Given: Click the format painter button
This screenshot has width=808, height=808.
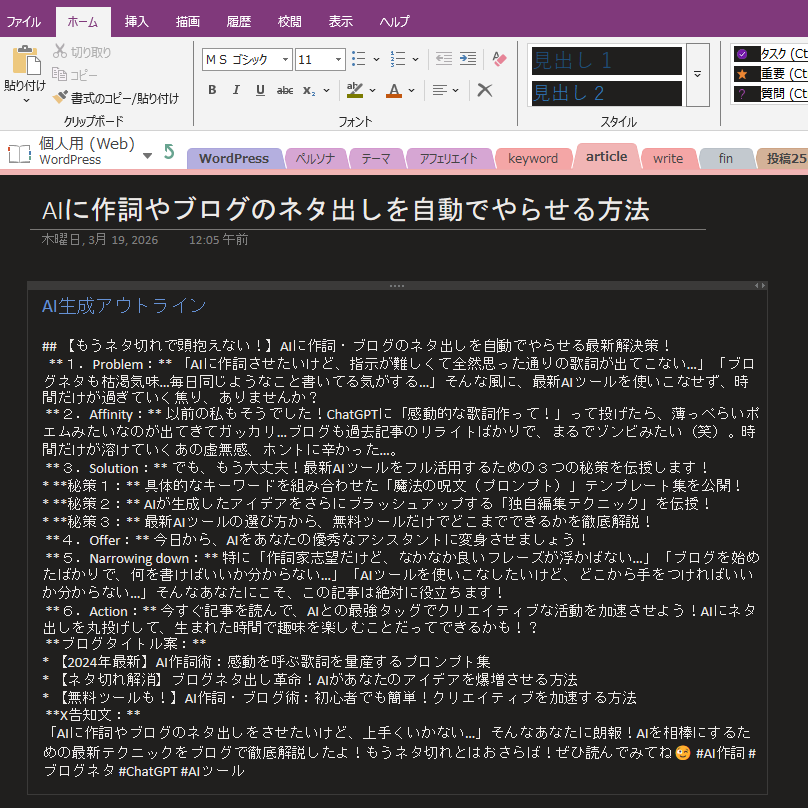Looking at the screenshot, I should tap(116, 98).
